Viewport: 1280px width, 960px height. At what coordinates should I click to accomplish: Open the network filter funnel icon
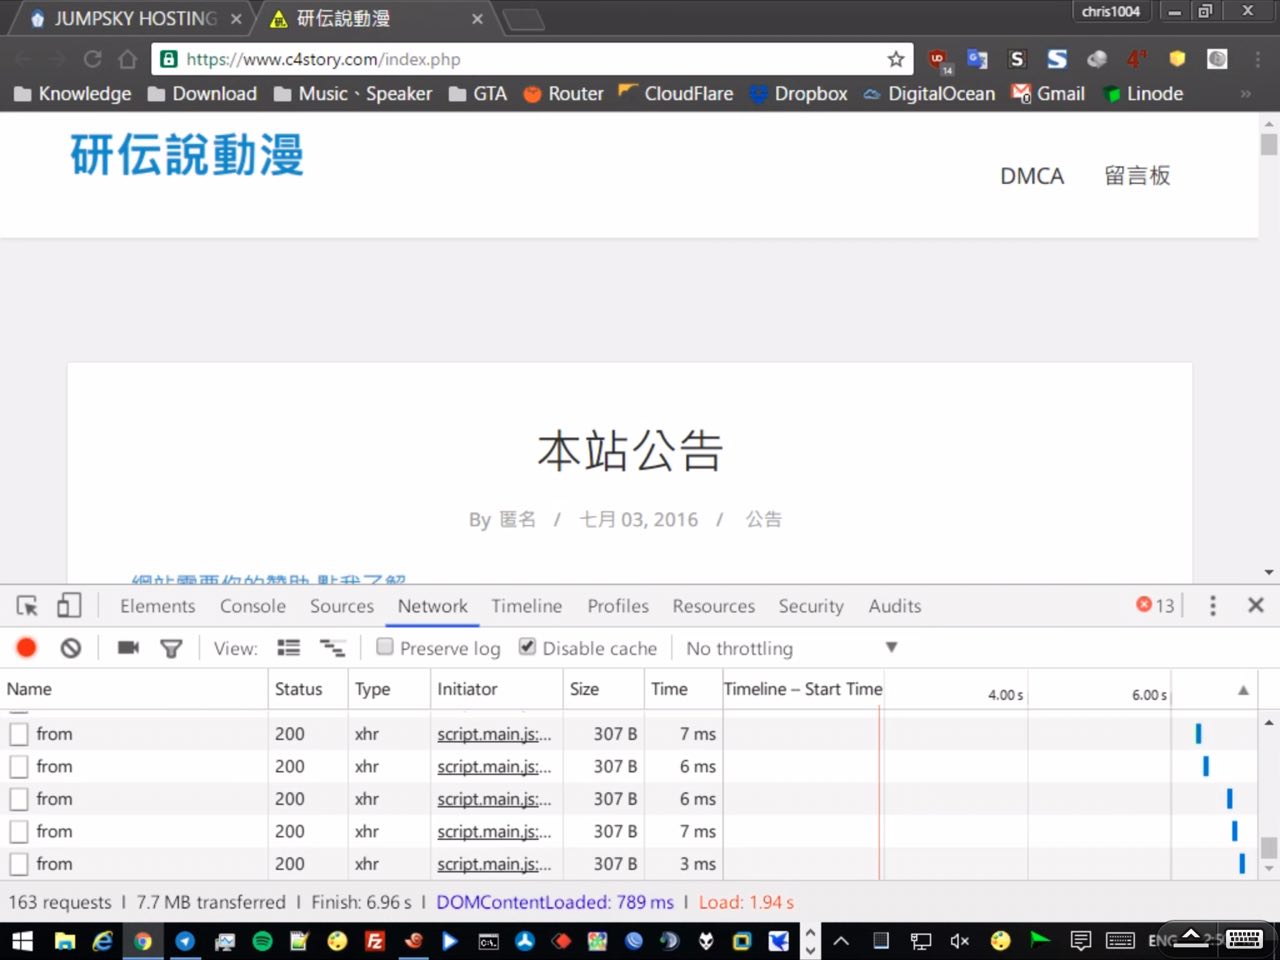pos(171,648)
